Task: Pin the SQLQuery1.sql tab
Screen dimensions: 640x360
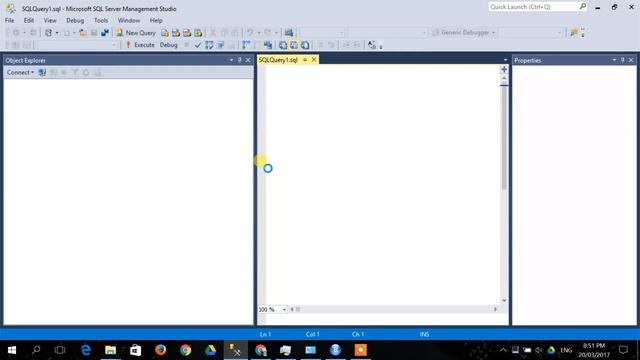Action: point(305,60)
